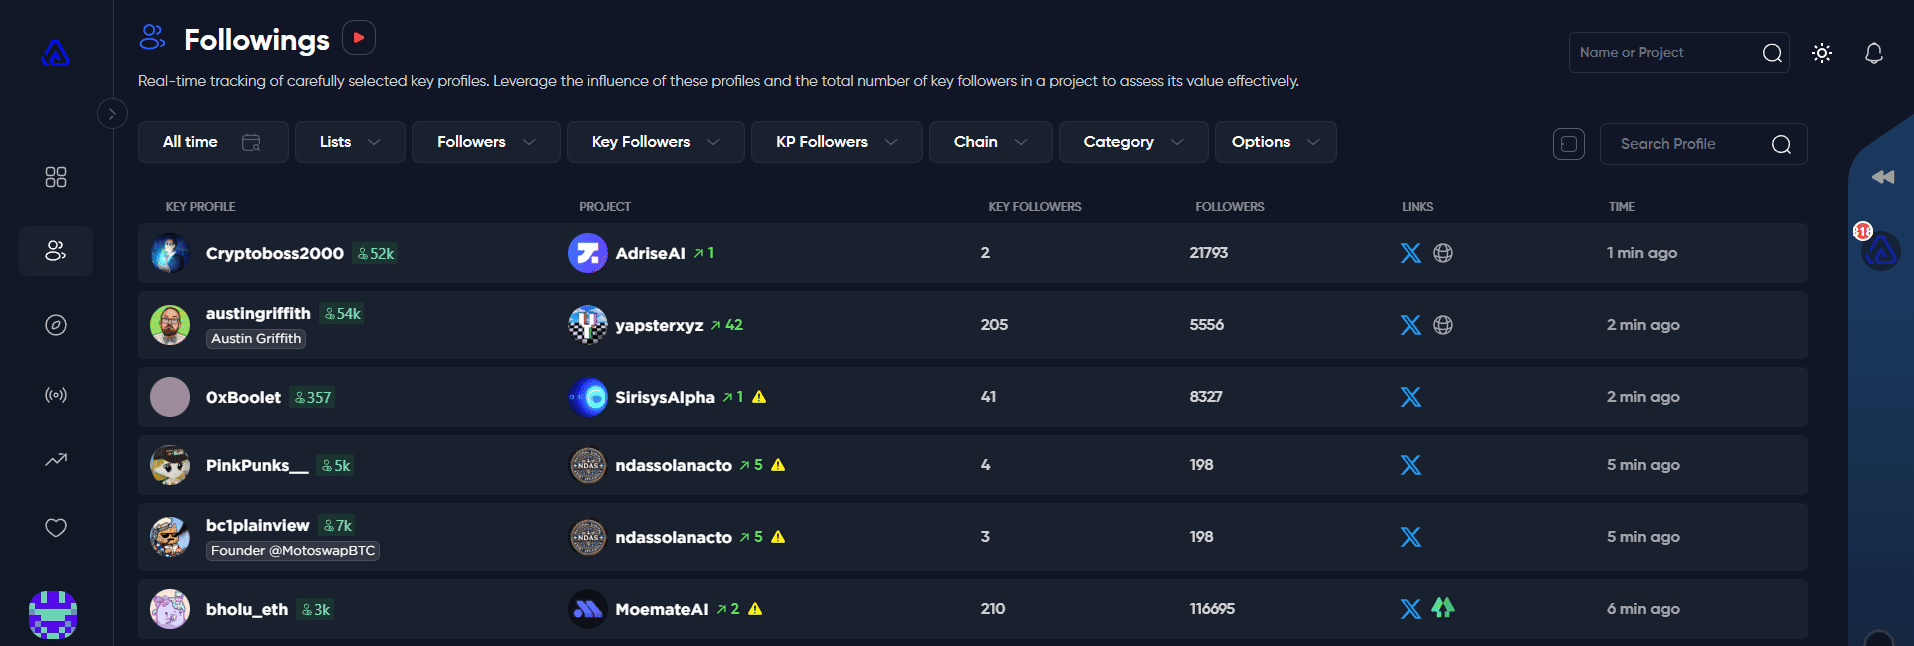The height and width of the screenshot is (646, 1914).
Task: Open the broadcast signal icon in sidebar
Action: click(56, 395)
